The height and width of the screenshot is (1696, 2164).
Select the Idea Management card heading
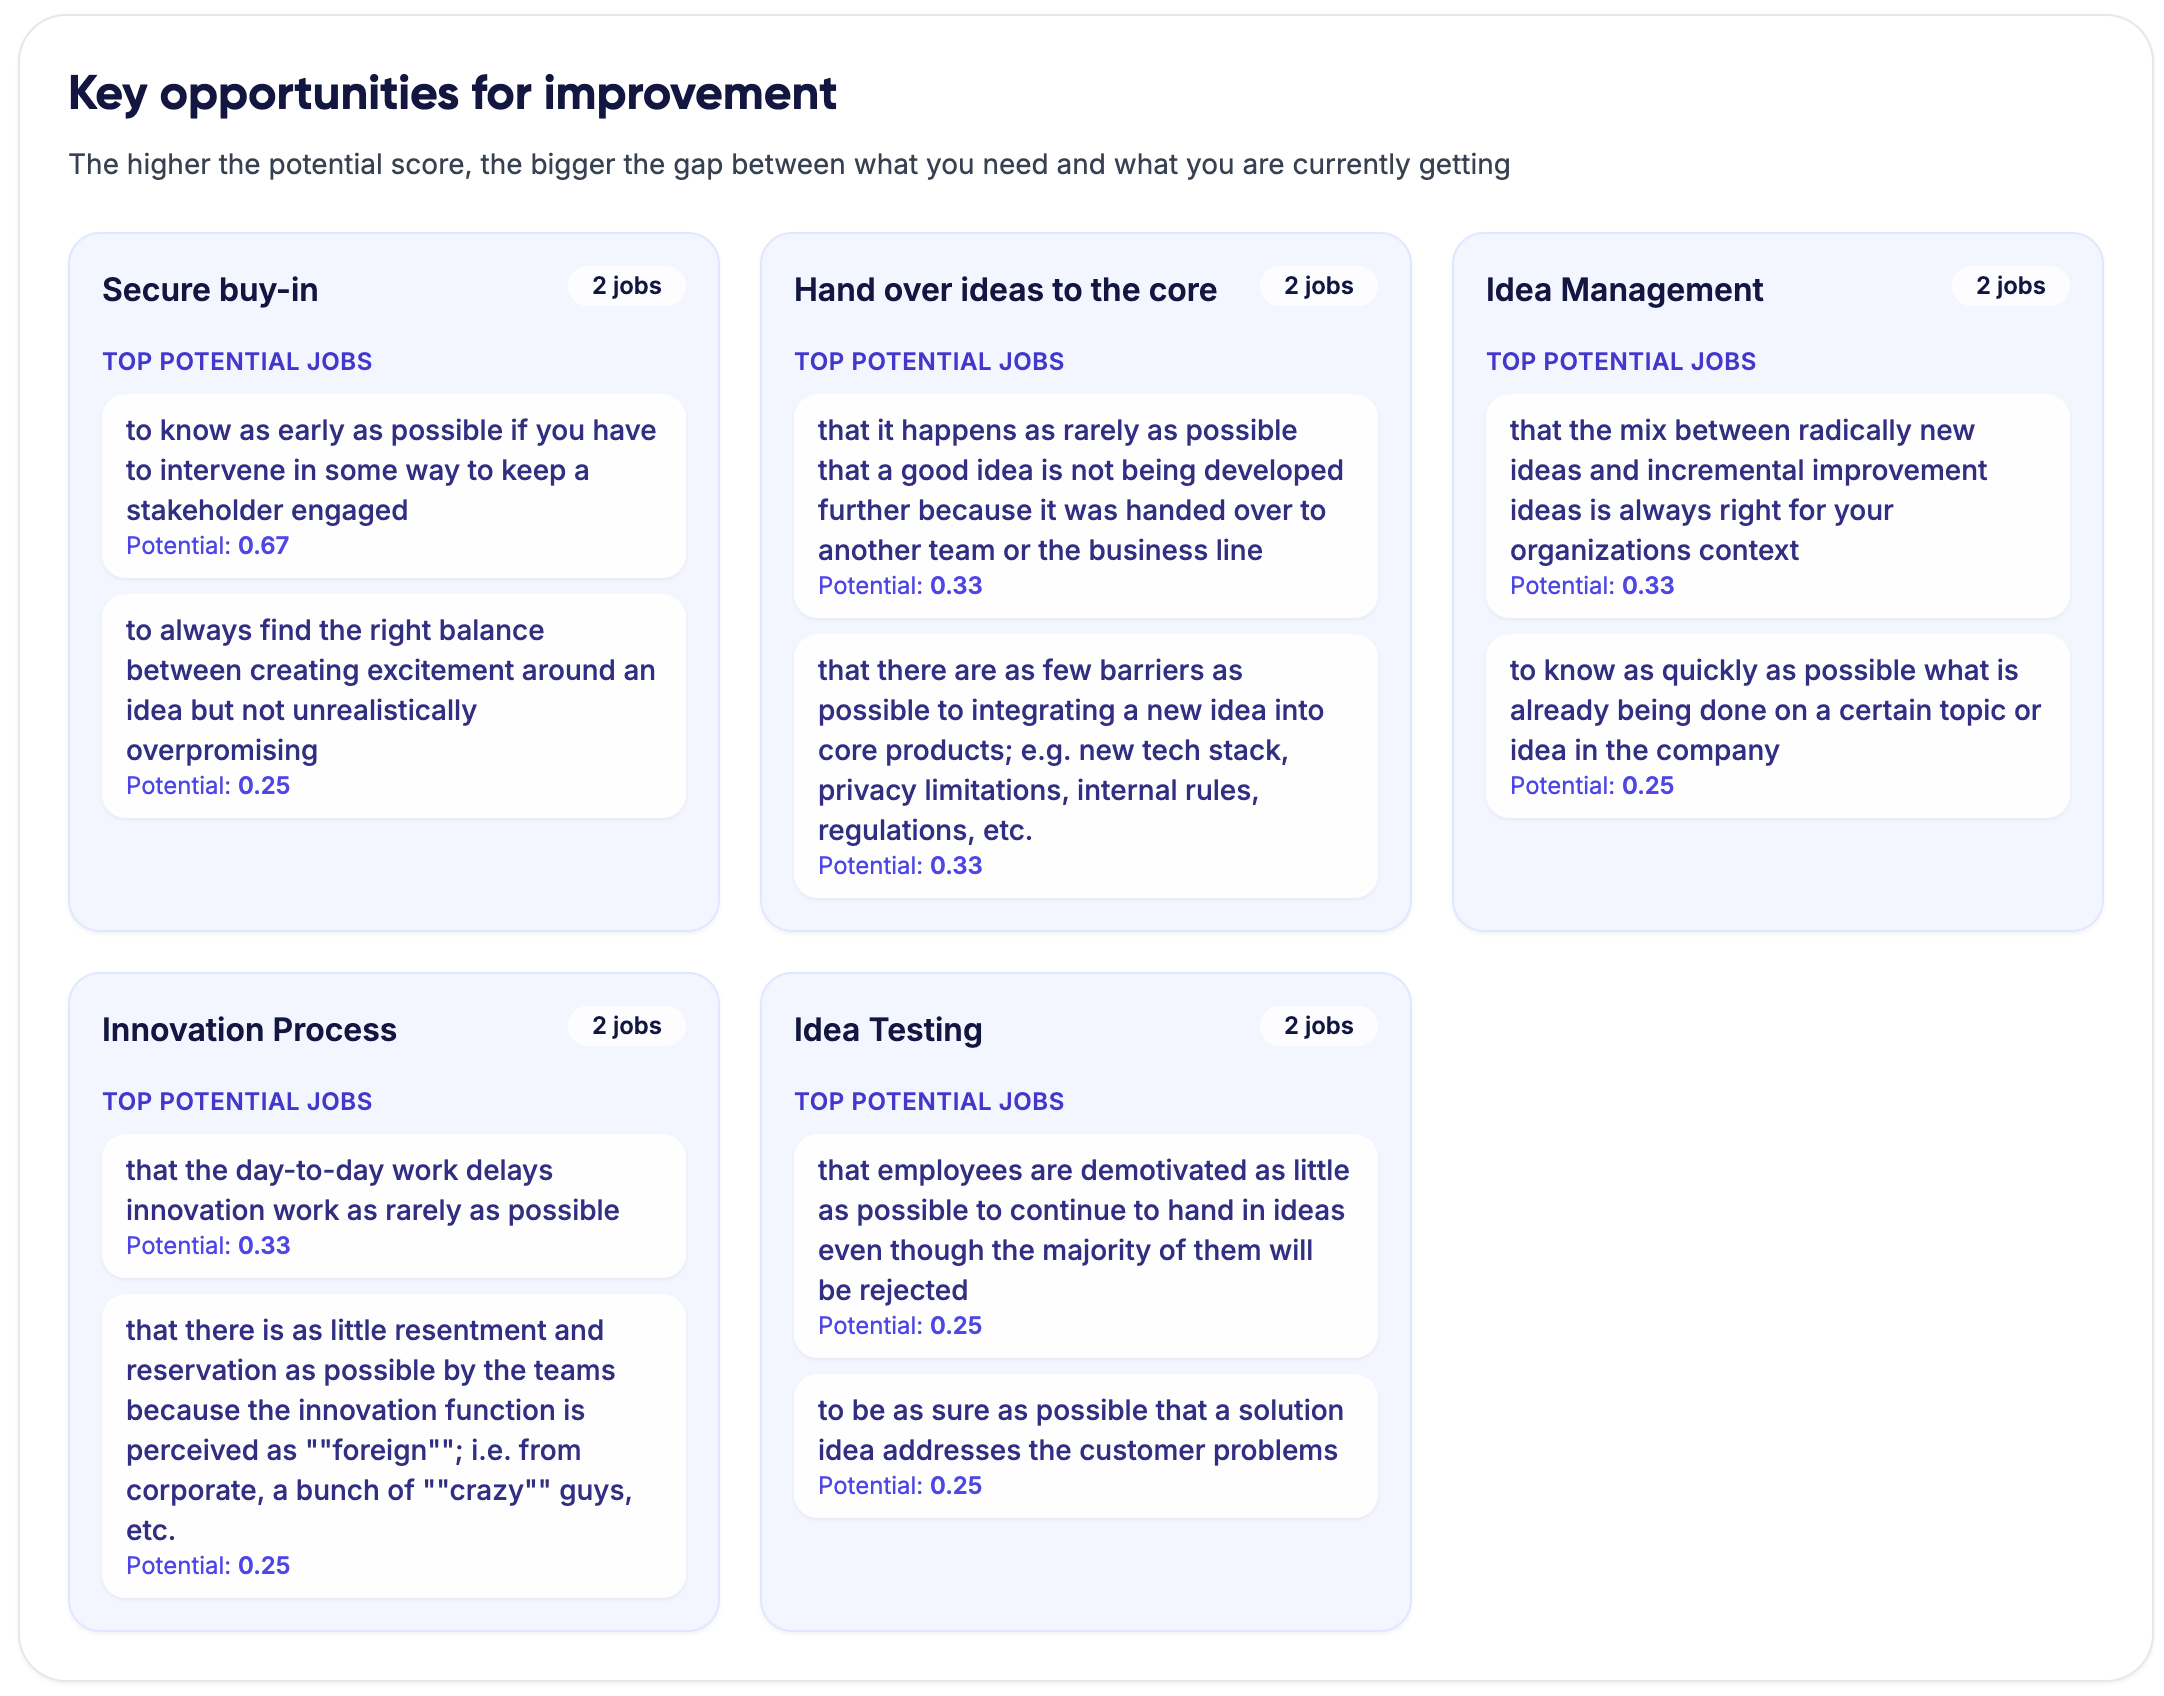pos(1624,289)
